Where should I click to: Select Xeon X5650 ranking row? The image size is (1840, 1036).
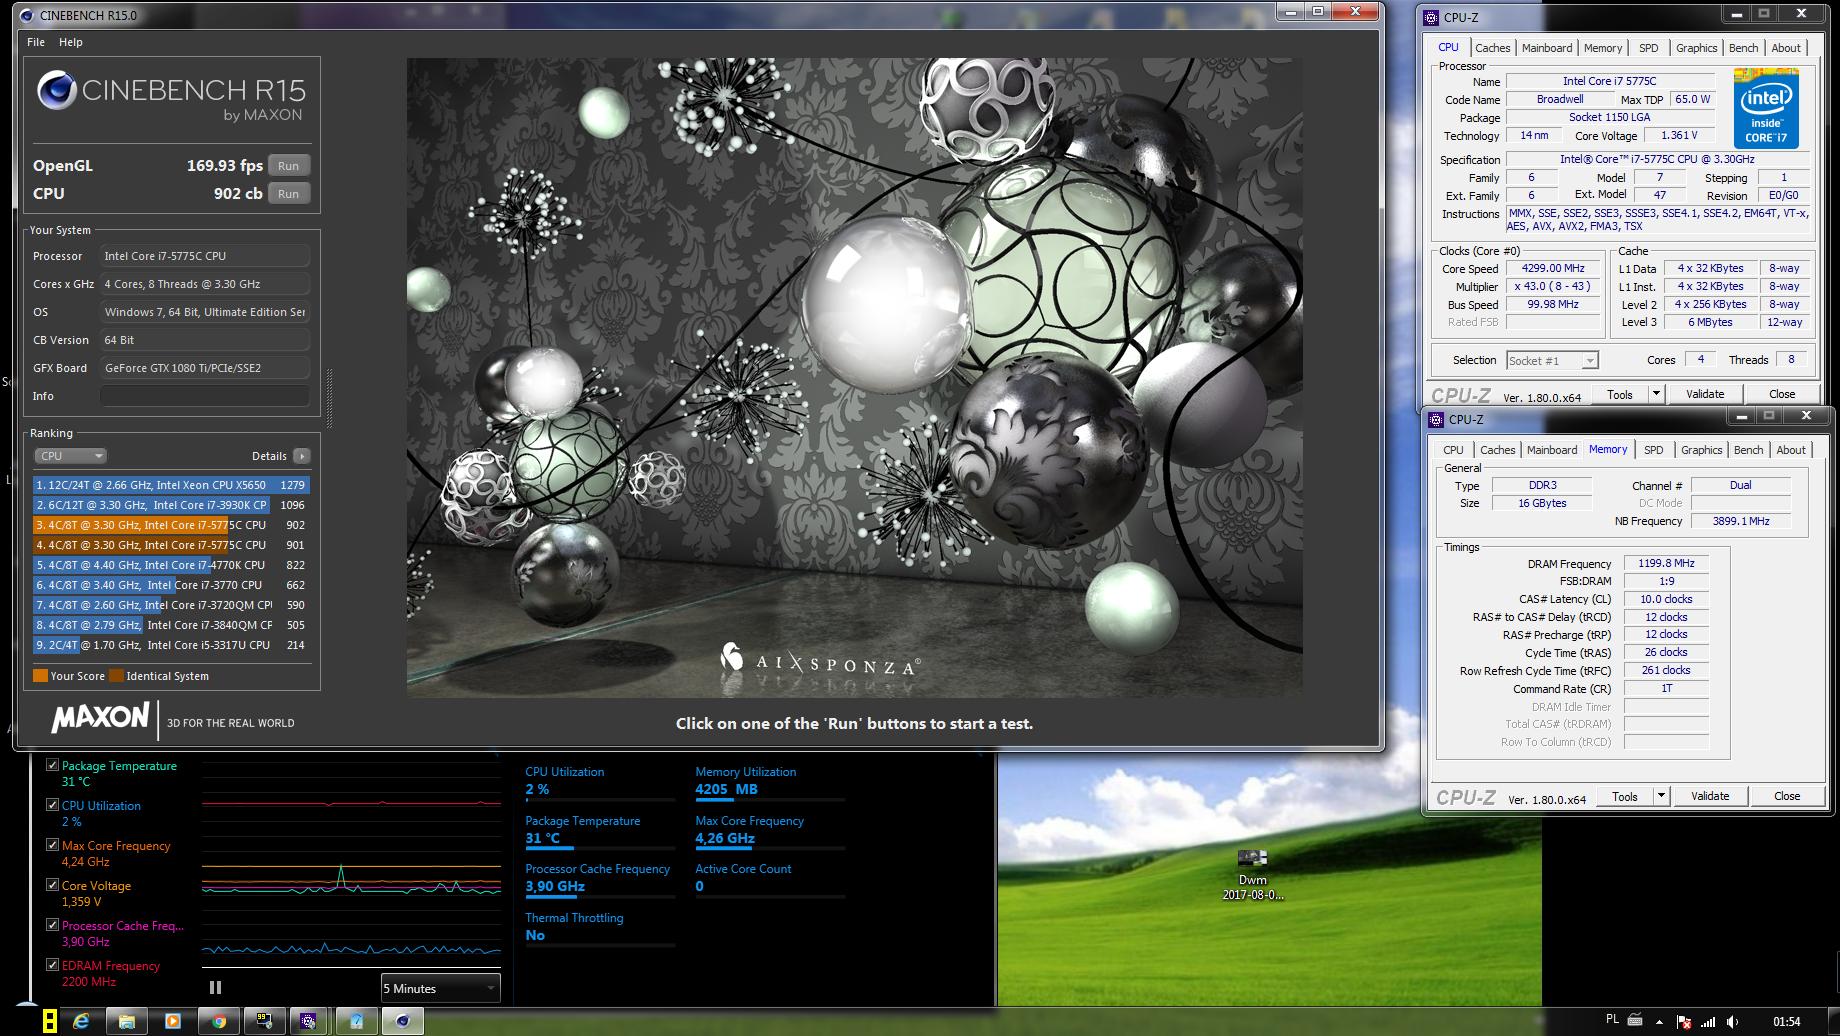pos(171,485)
